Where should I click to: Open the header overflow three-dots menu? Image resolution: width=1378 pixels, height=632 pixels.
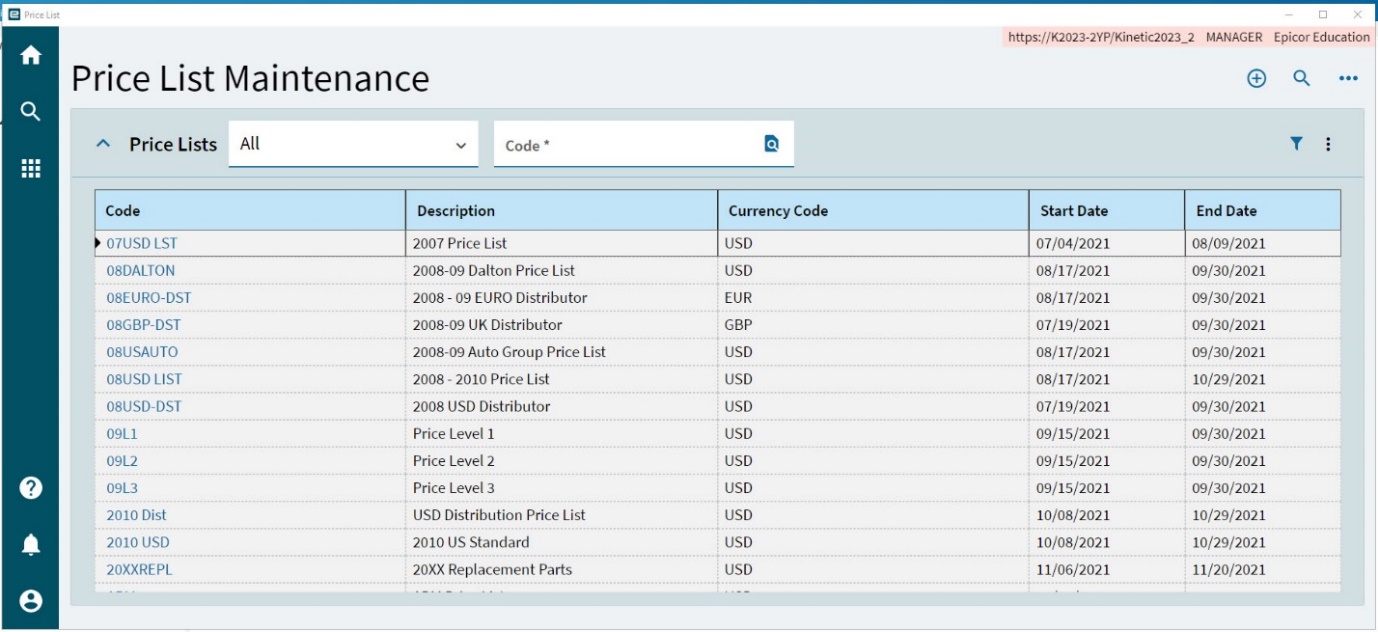click(x=1348, y=79)
